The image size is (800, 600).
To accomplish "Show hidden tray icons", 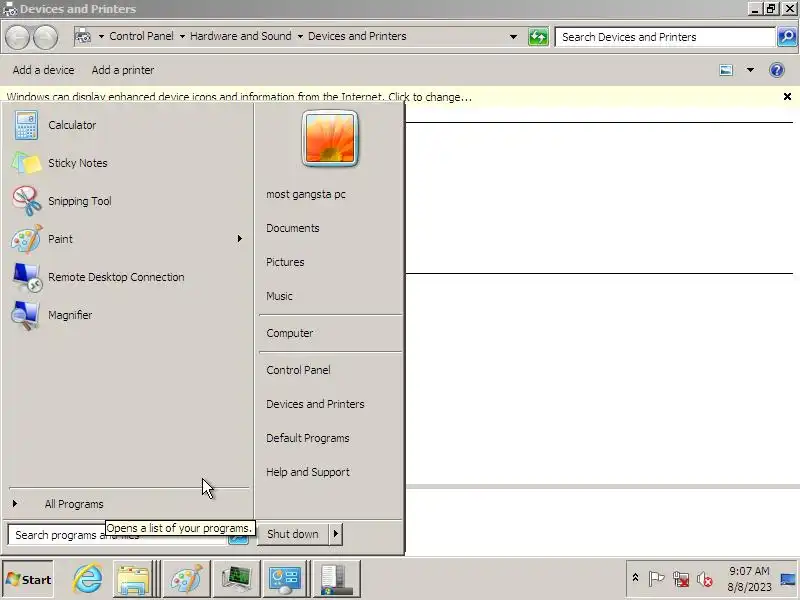I will point(635,578).
